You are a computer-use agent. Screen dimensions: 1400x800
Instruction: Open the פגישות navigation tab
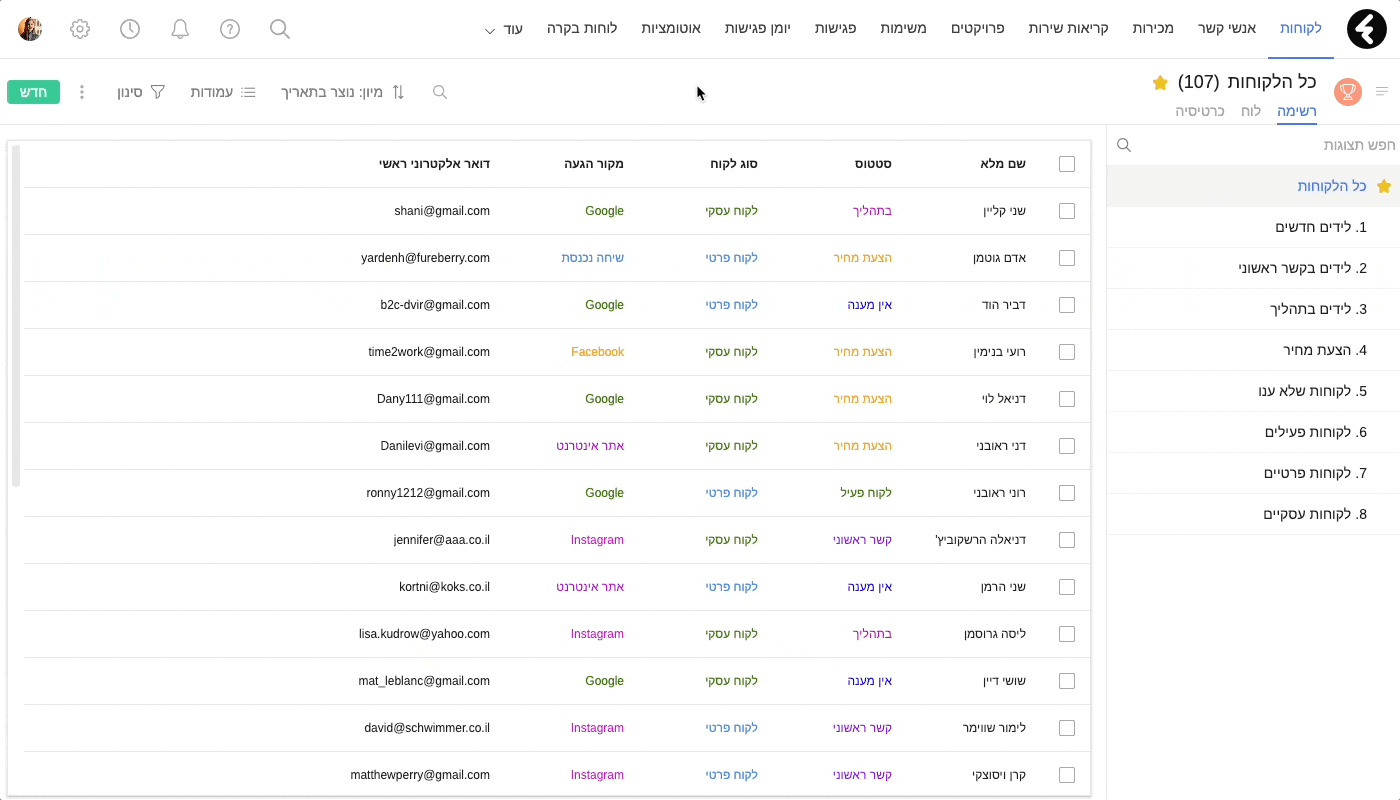point(835,28)
